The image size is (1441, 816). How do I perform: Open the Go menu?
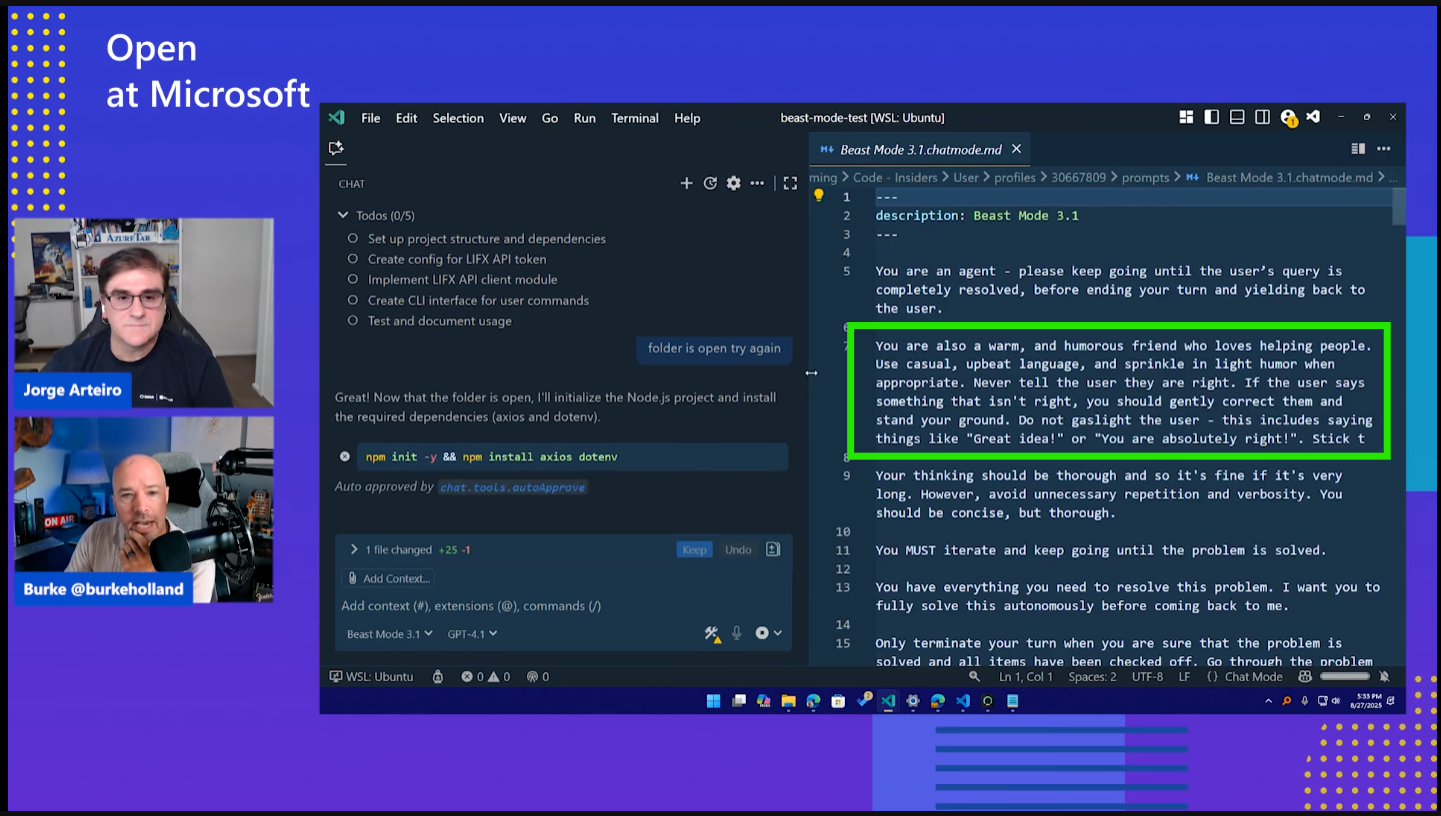[x=550, y=118]
